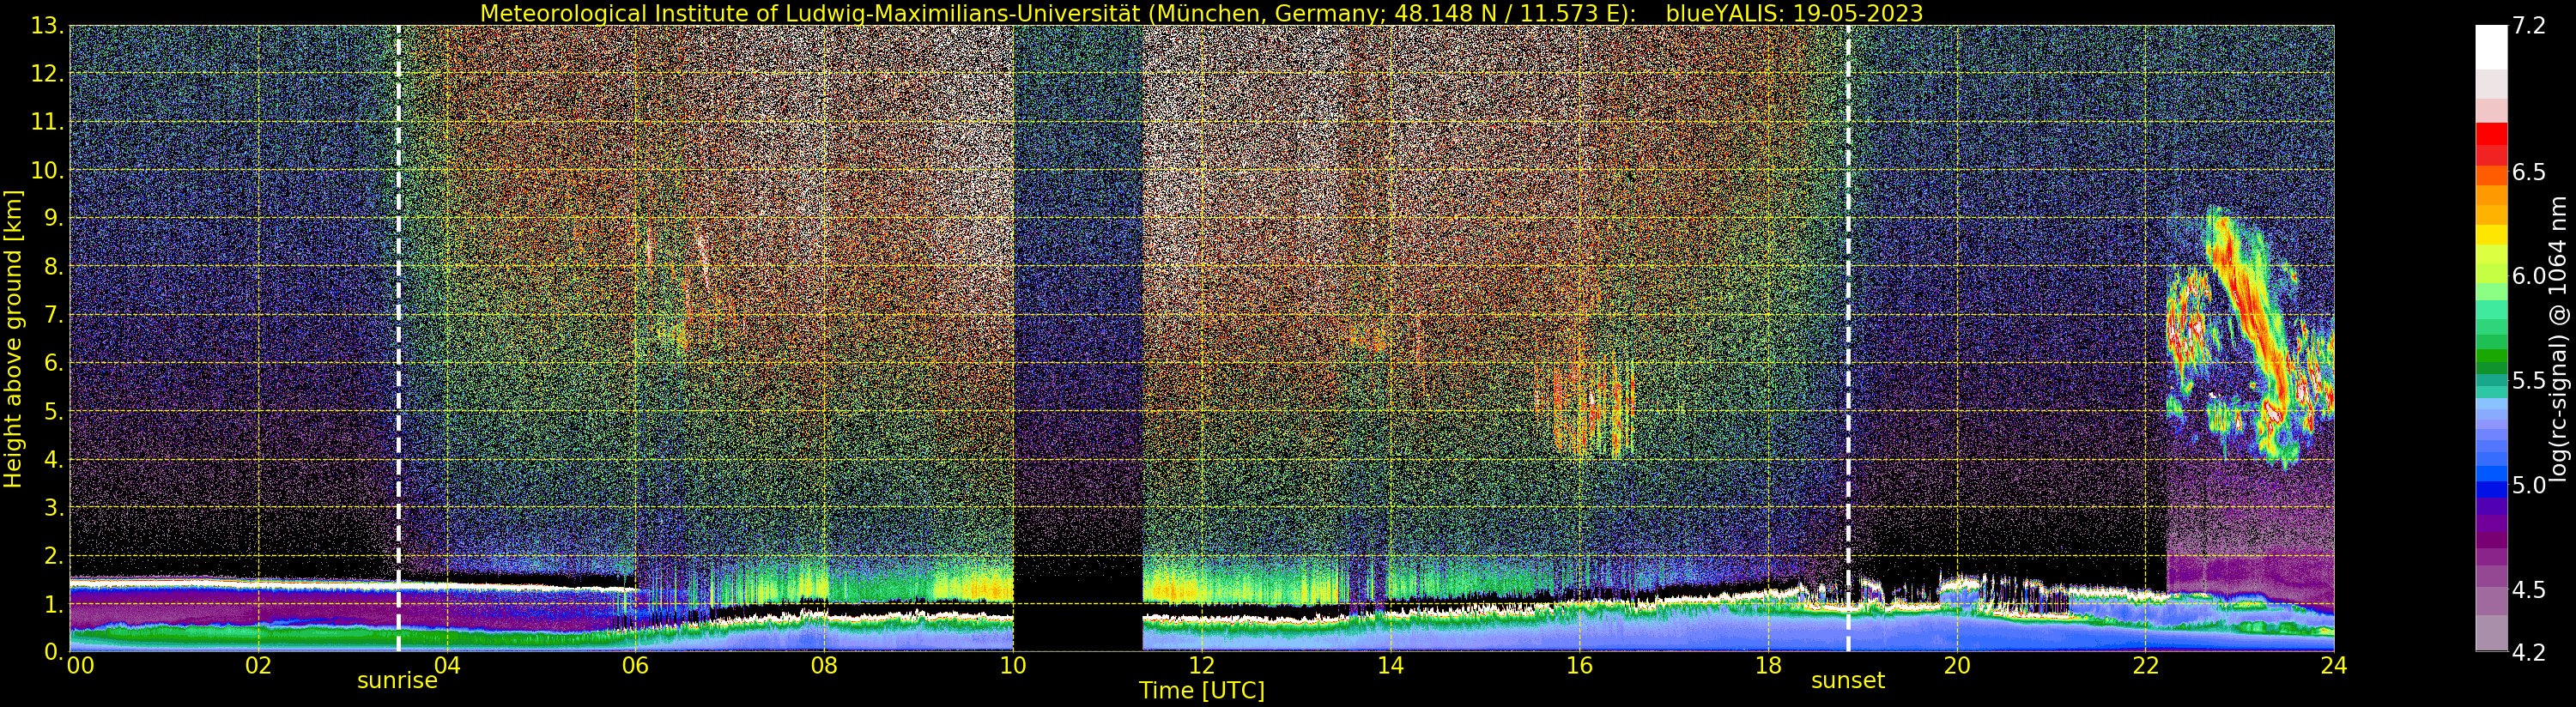
Task: Click the white dashed sunrise marker line
Action: click(x=398, y=339)
